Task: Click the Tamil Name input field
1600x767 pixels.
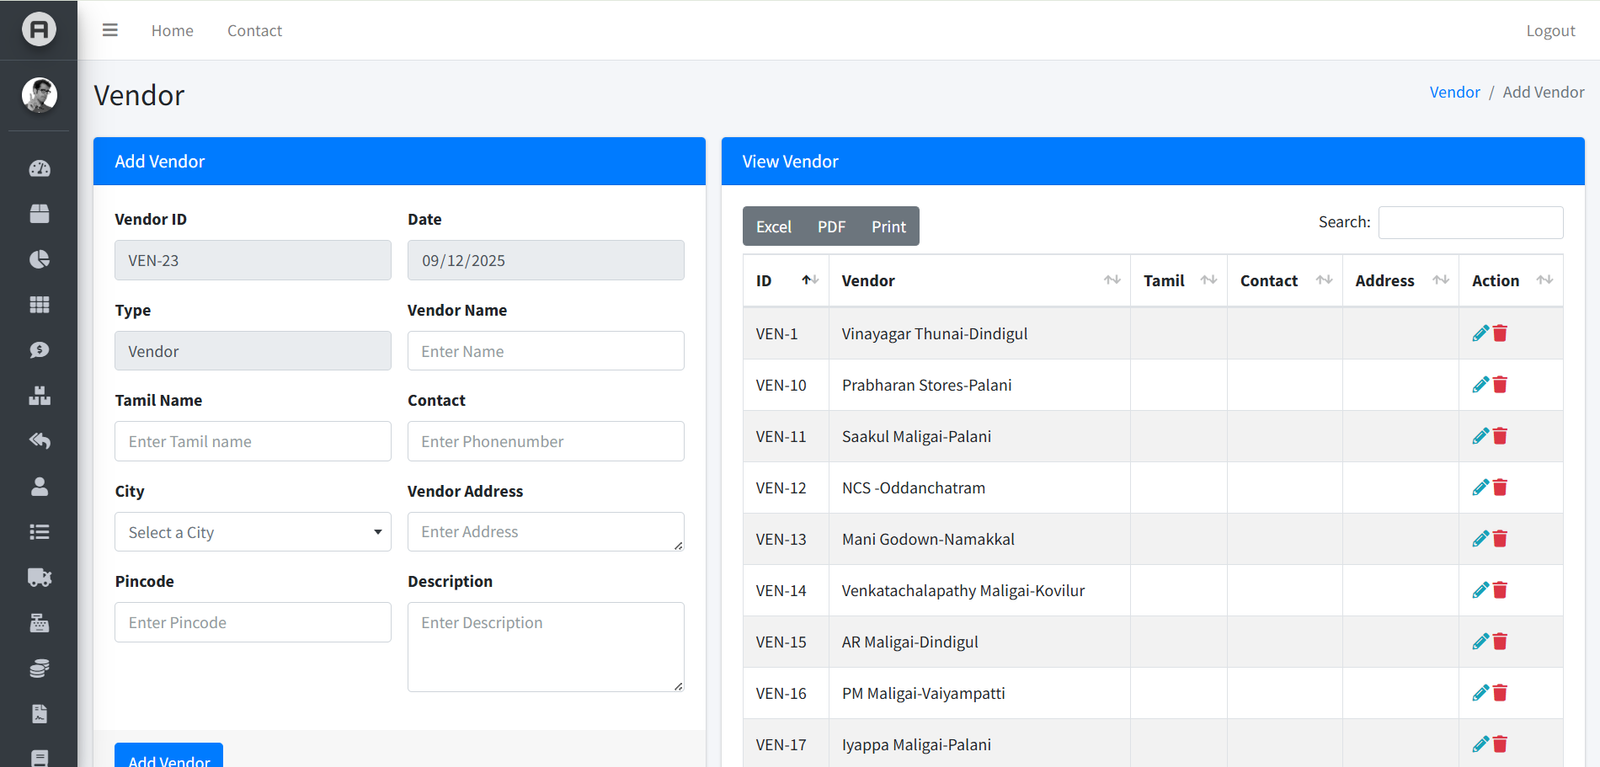Action: (x=253, y=441)
